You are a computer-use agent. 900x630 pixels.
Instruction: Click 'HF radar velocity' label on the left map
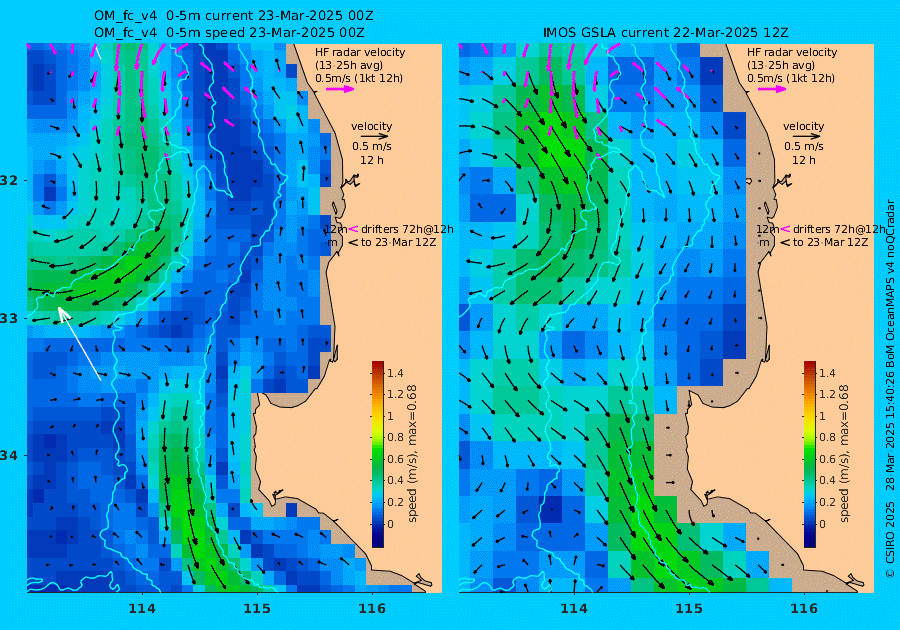point(360,52)
